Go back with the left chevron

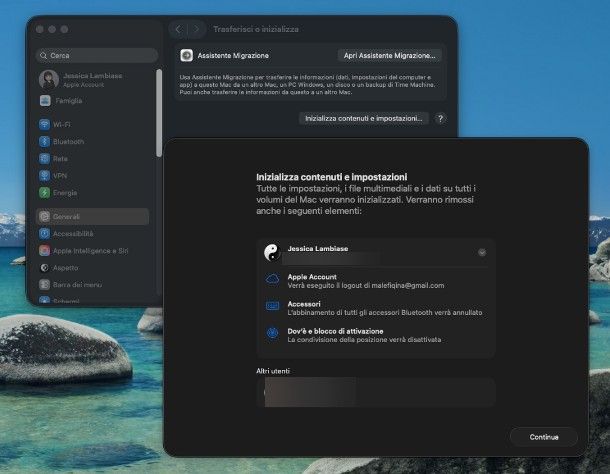pos(179,29)
